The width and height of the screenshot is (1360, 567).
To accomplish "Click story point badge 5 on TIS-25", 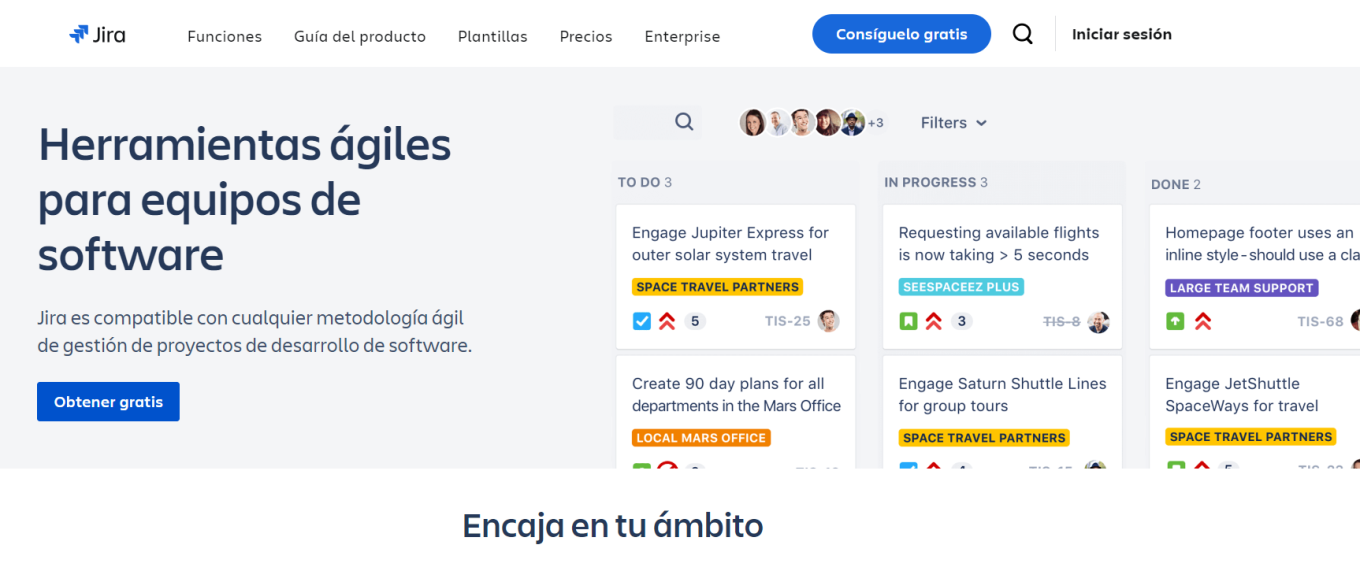I will tap(695, 321).
